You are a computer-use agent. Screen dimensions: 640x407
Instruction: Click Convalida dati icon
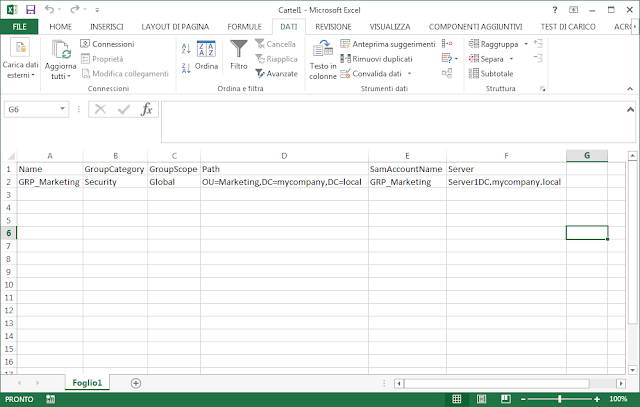click(x=345, y=73)
